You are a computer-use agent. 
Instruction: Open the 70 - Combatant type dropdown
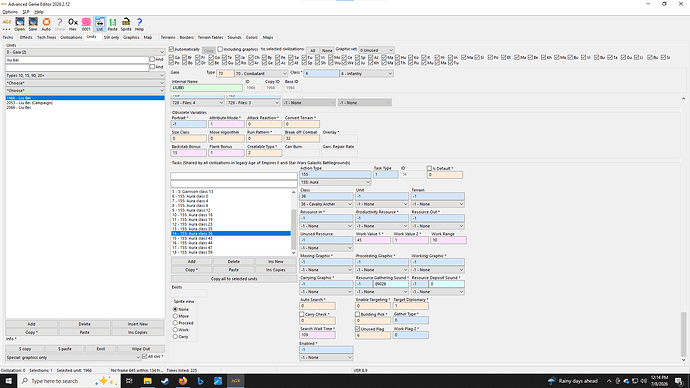[261, 73]
